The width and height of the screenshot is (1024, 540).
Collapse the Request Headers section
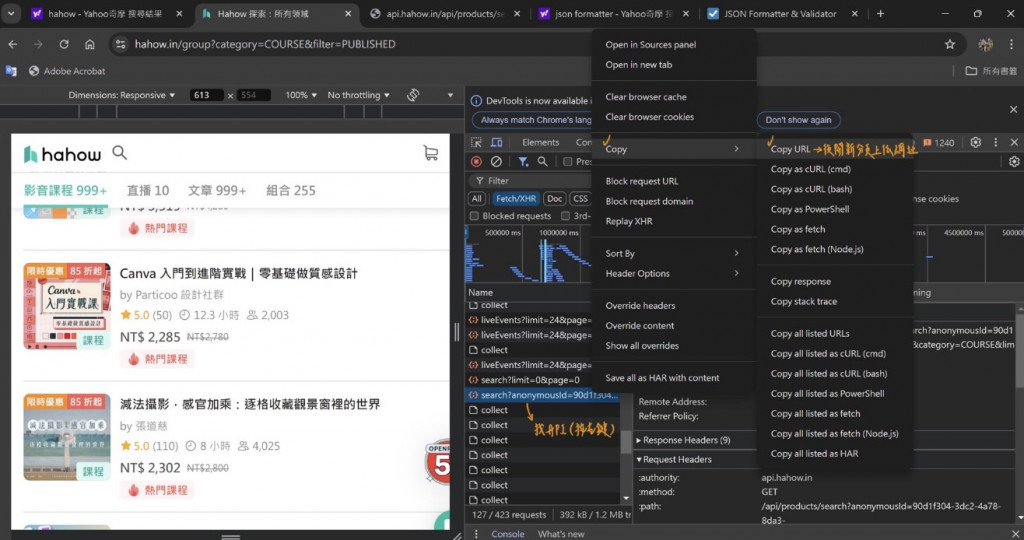674,459
